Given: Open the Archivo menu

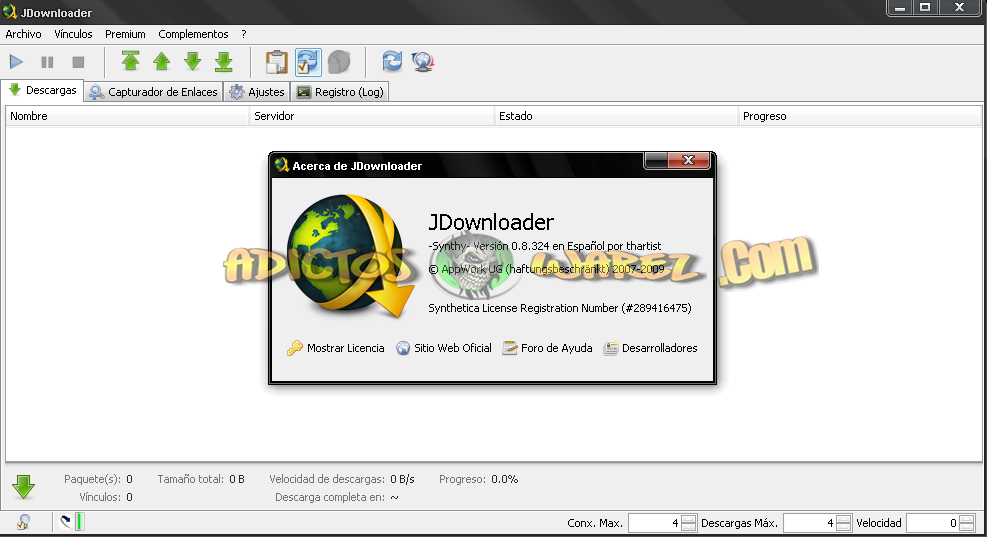Looking at the screenshot, I should point(23,34).
